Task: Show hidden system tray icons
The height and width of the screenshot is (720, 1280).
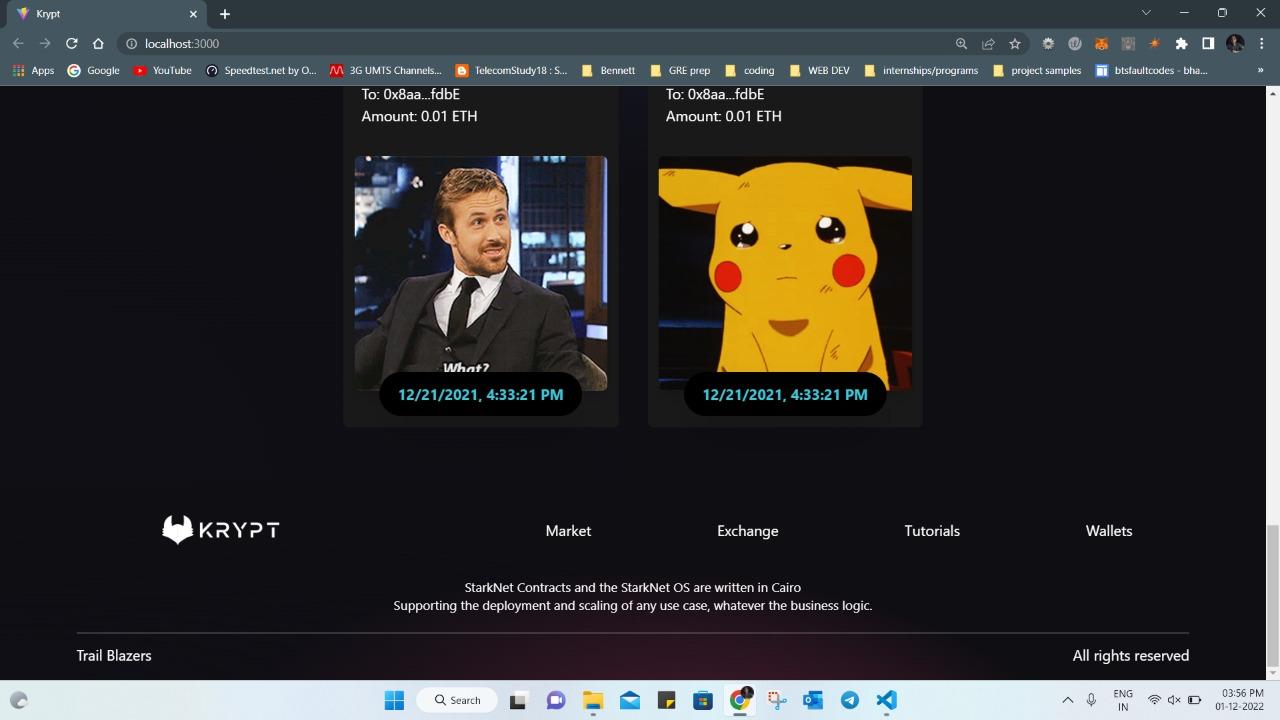Action: [1067, 700]
